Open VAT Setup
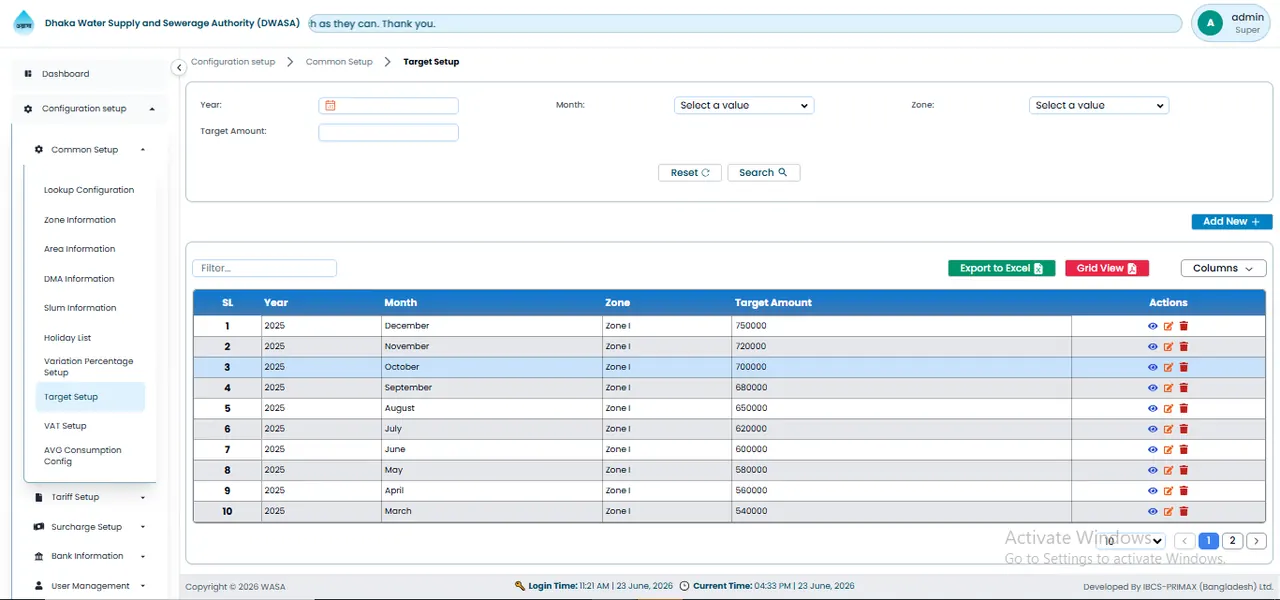 pos(66,426)
